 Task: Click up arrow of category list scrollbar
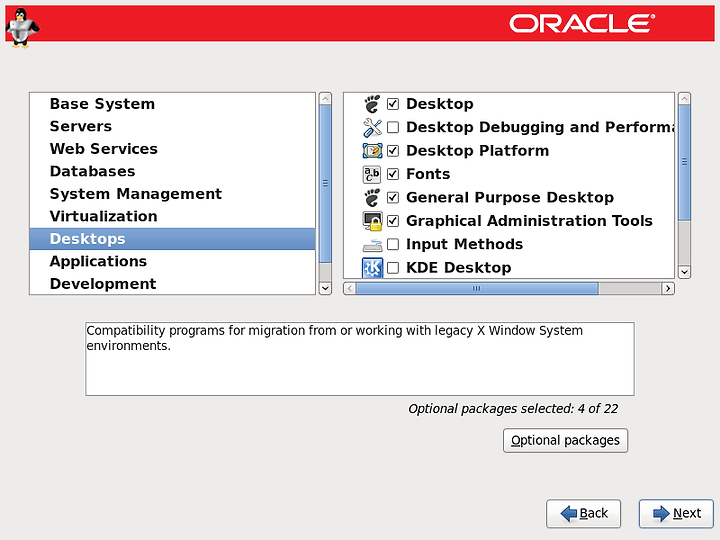[x=325, y=99]
